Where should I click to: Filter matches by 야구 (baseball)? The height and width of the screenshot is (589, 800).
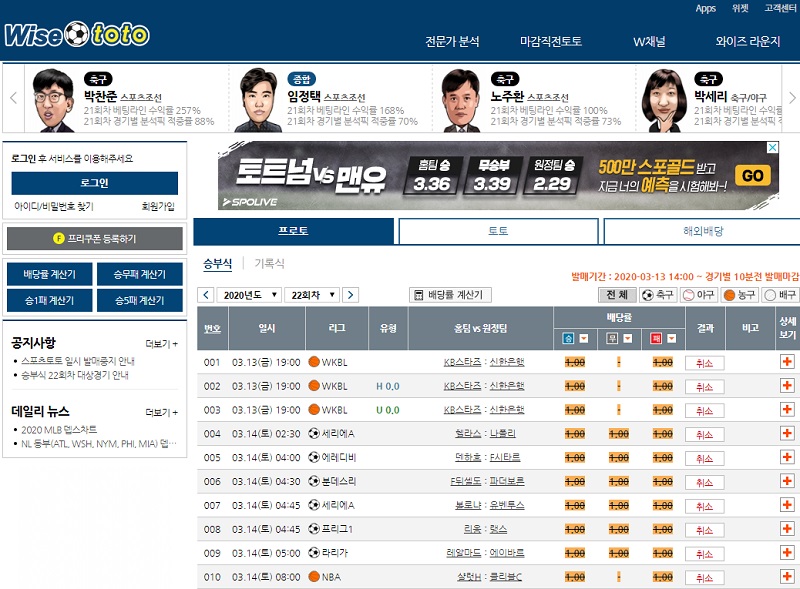(700, 295)
